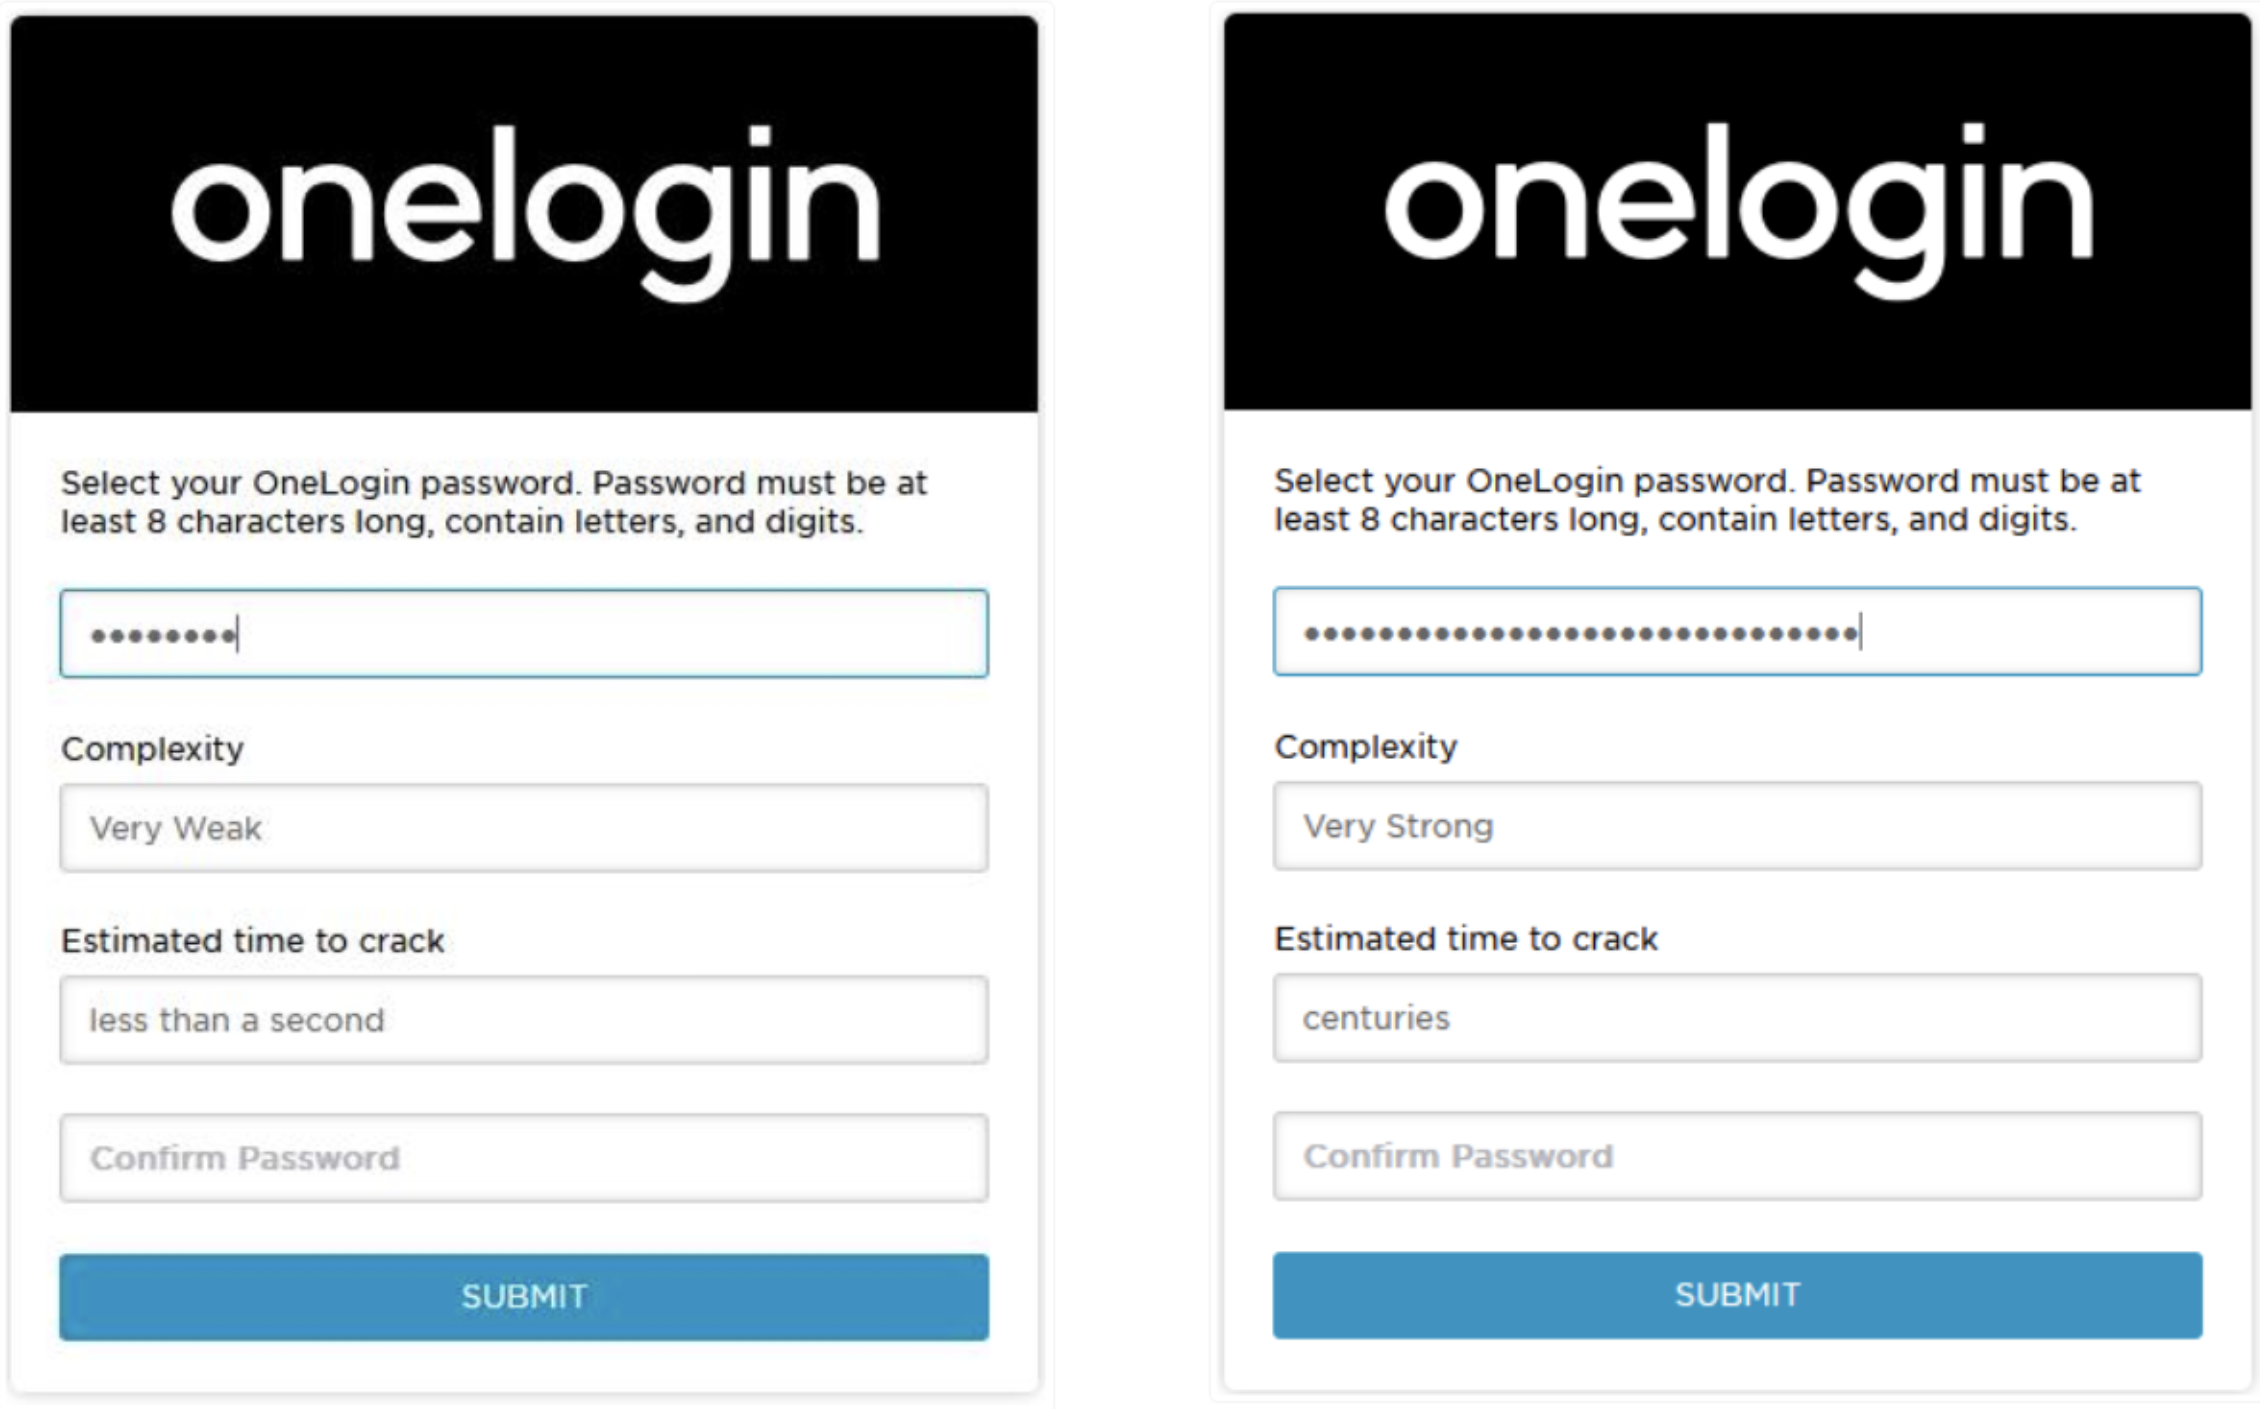2260x1412 pixels.
Task: Focus the long password field on right
Action: click(1737, 631)
